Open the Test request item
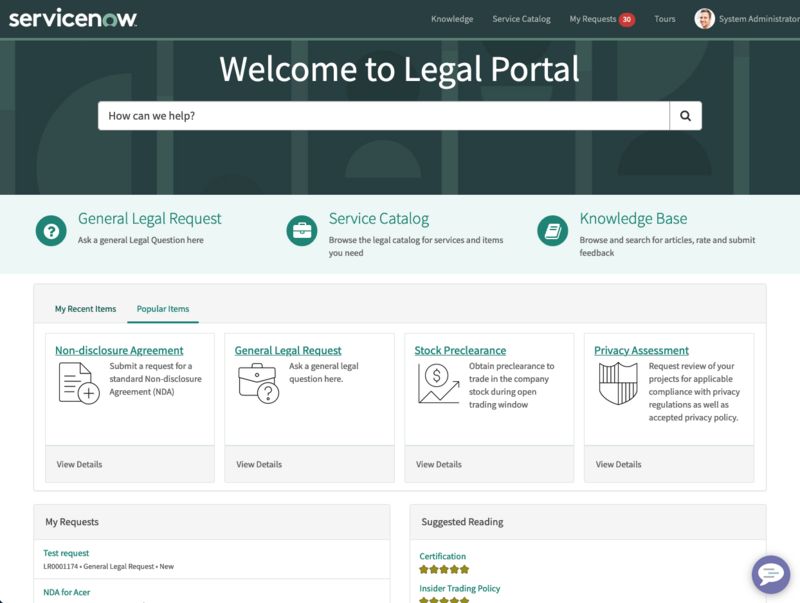The height and width of the screenshot is (603, 800). [x=66, y=553]
